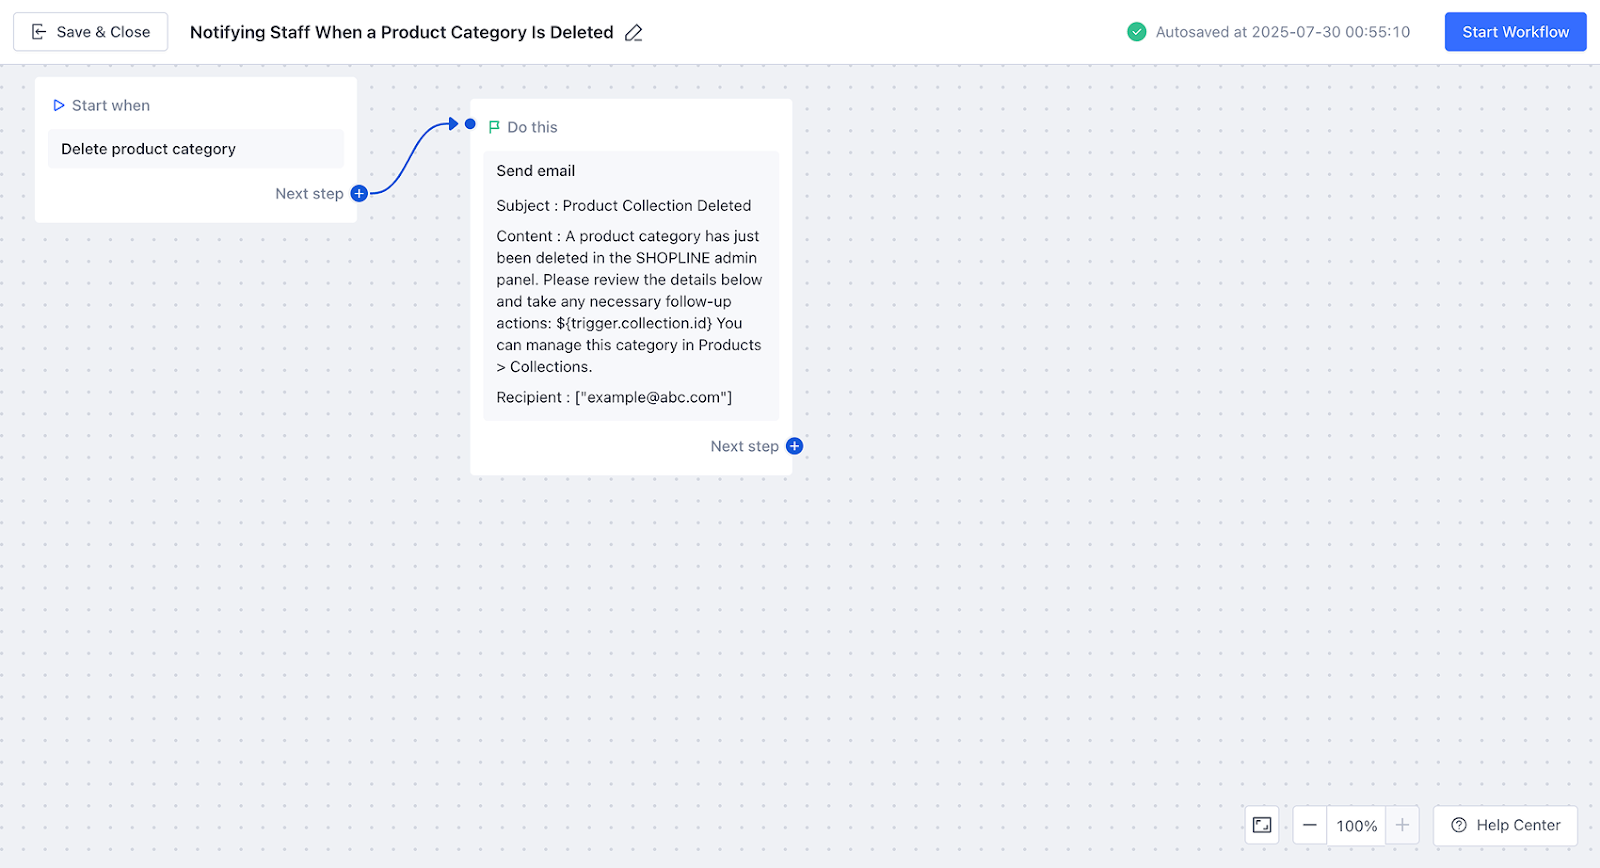Click the email Subject line

coord(623,206)
